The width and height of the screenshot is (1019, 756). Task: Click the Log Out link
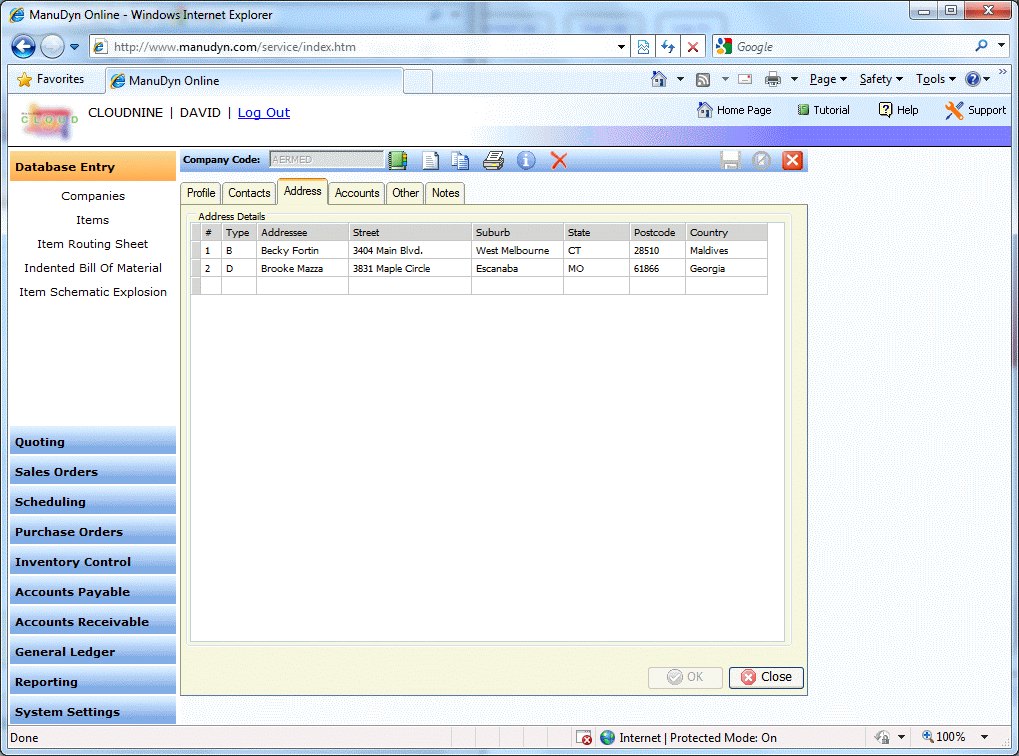[x=264, y=113]
